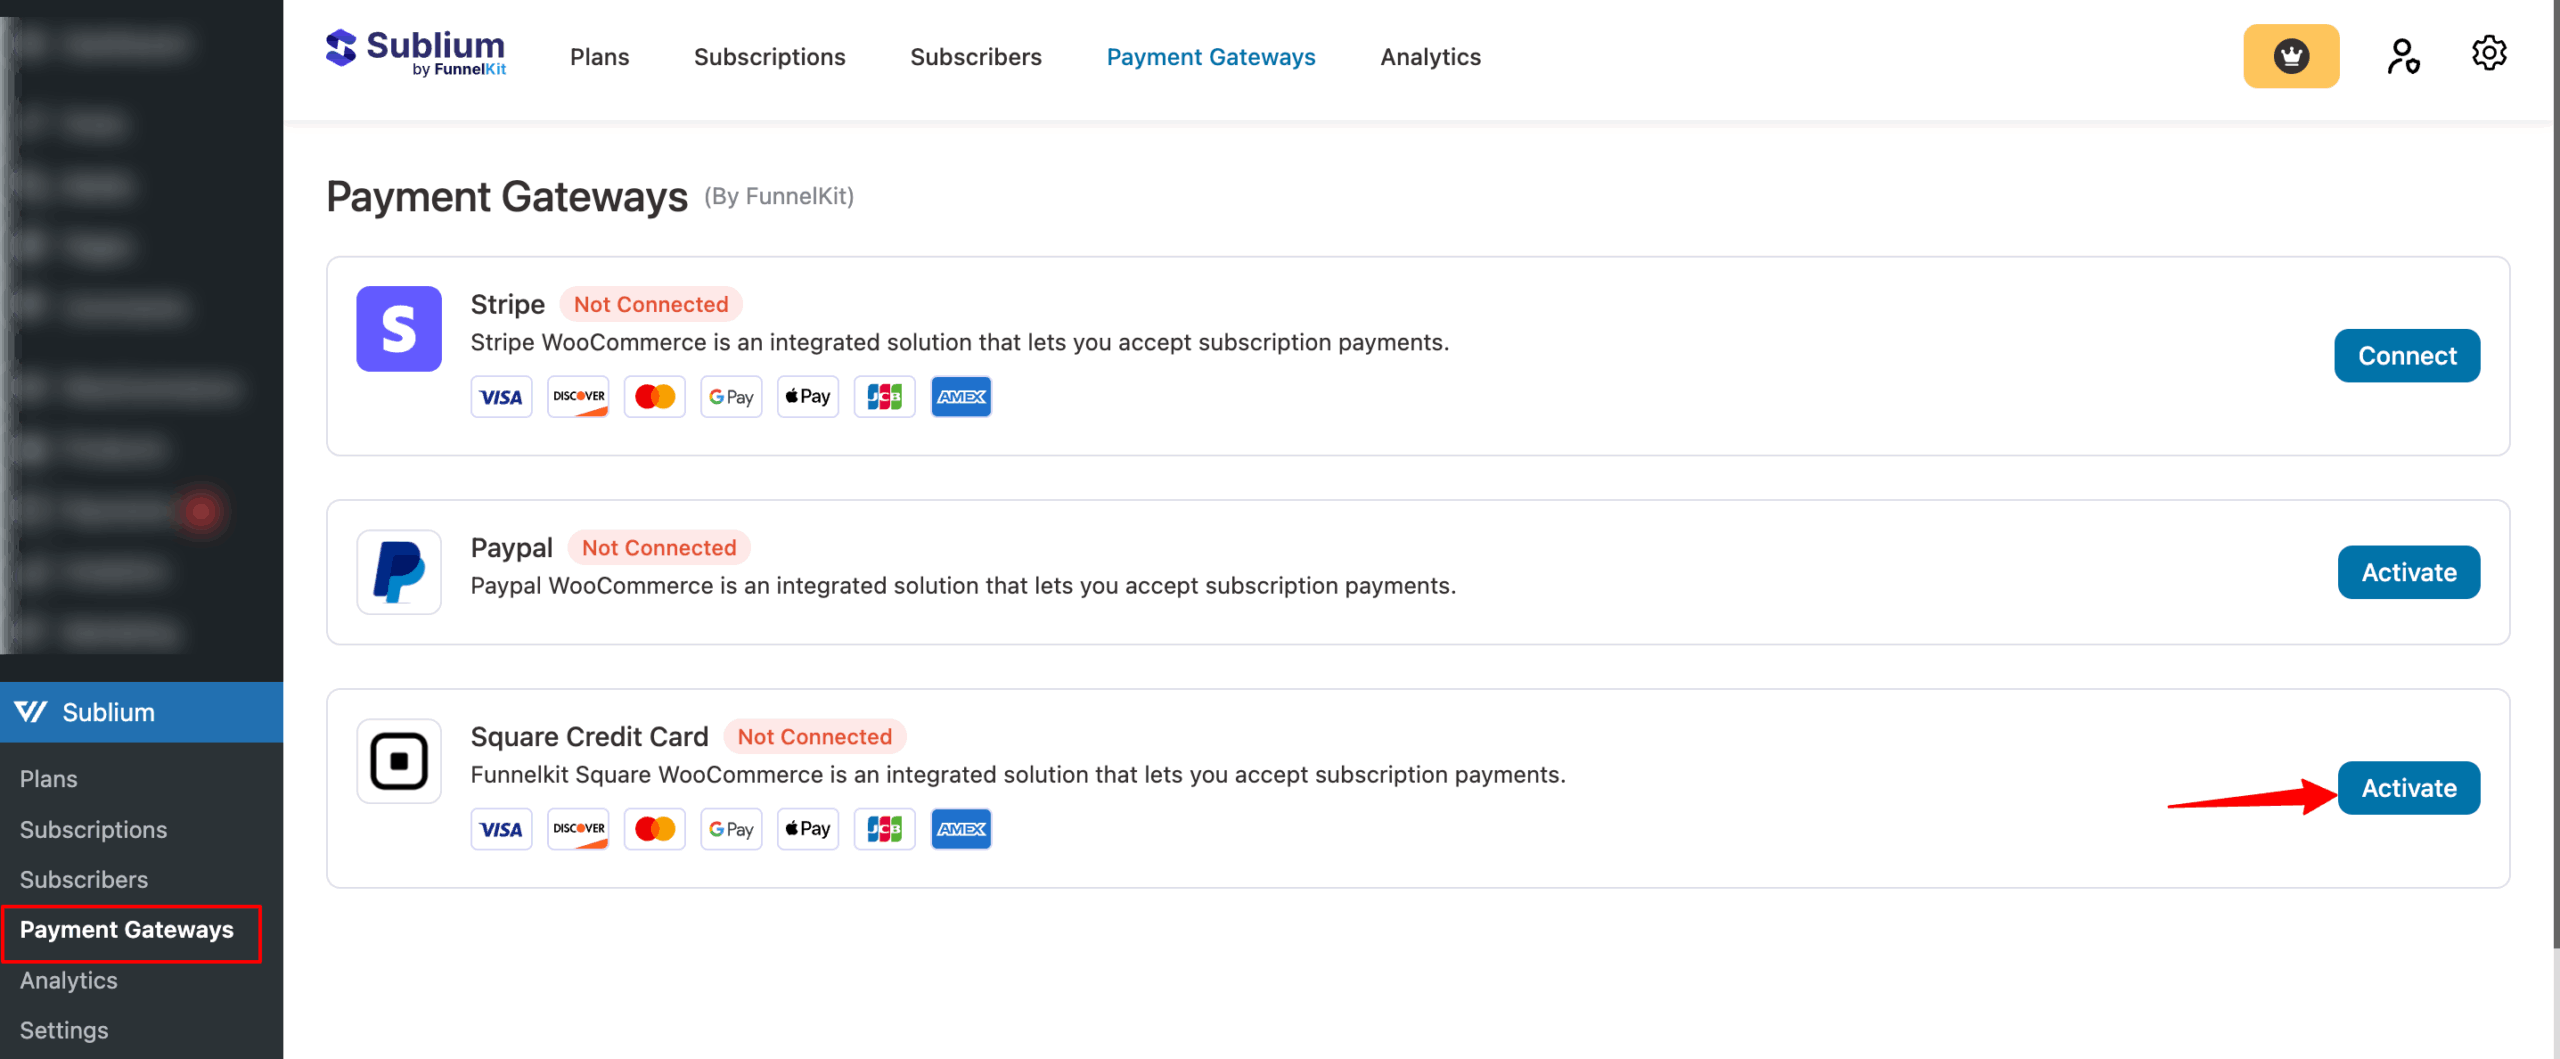Click the Visa card icon under Stripe
Image resolution: width=2560 pixels, height=1059 pixels.
(x=501, y=397)
